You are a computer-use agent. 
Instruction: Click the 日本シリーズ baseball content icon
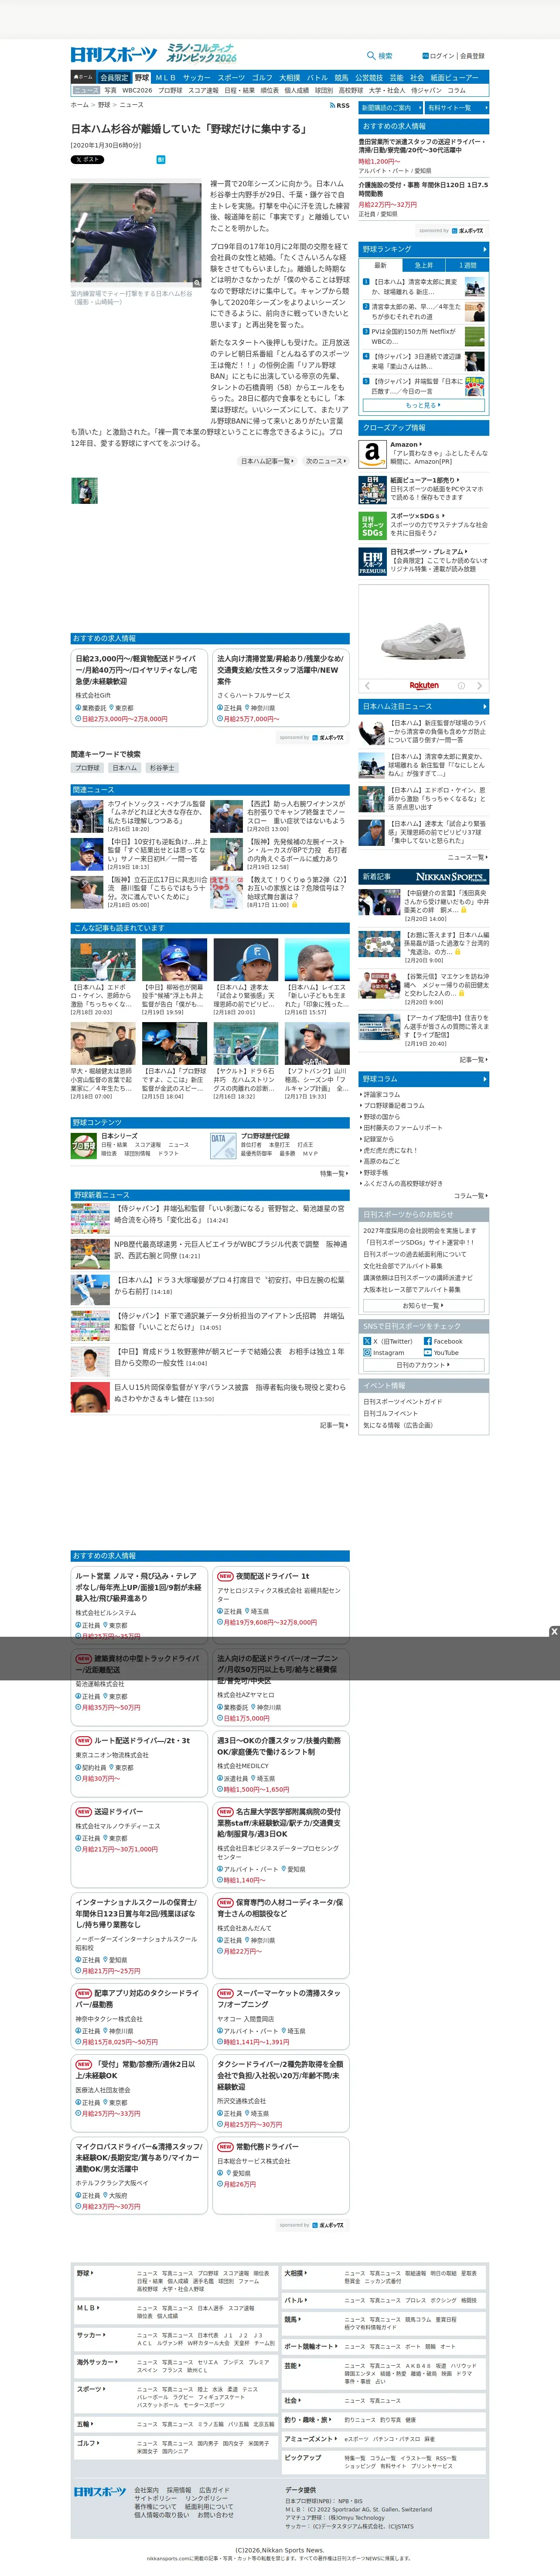tap(84, 1145)
